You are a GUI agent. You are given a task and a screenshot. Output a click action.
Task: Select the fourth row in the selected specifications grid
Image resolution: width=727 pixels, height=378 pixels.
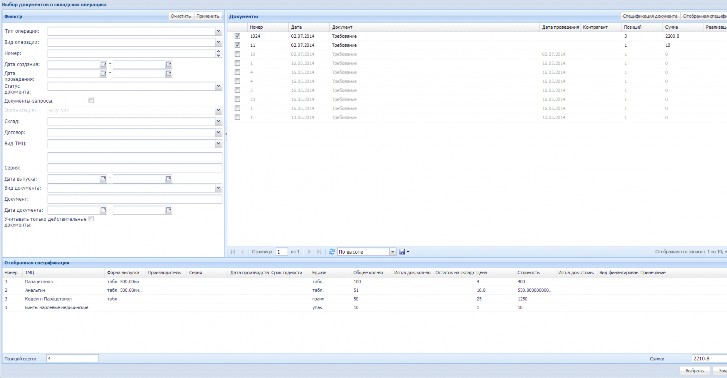[364, 308]
